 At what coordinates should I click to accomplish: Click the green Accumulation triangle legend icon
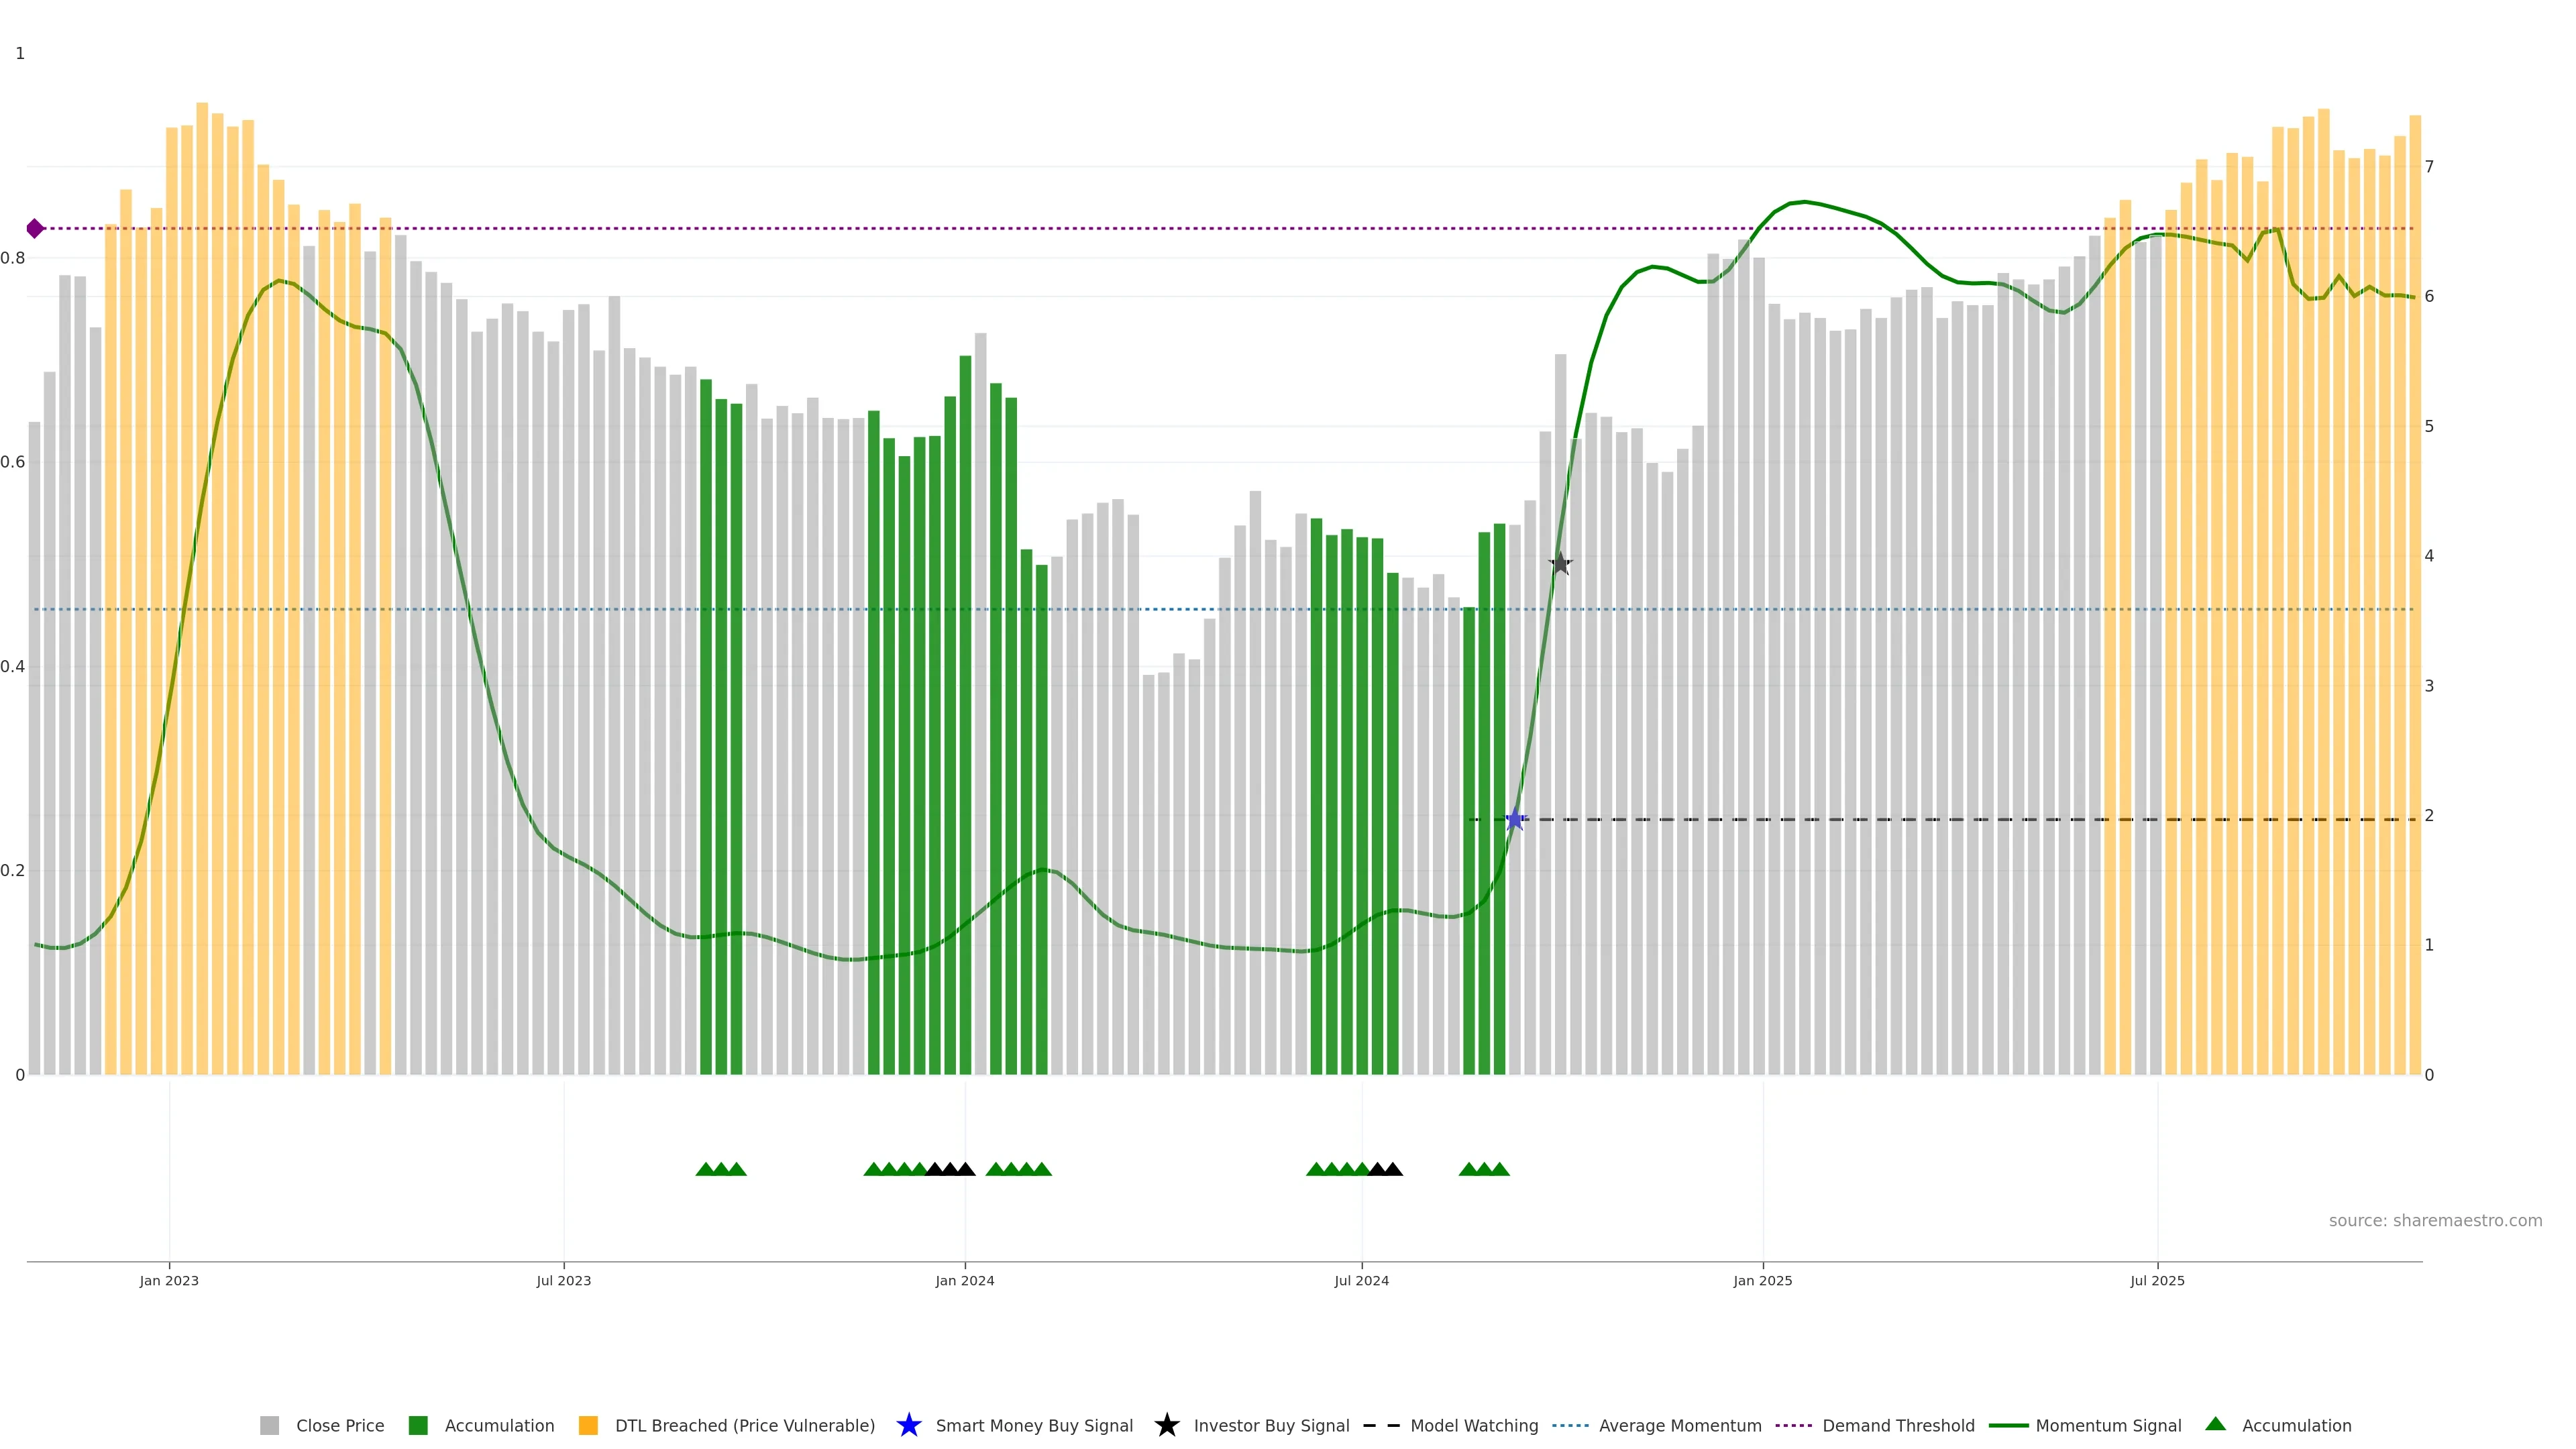(x=2216, y=1424)
